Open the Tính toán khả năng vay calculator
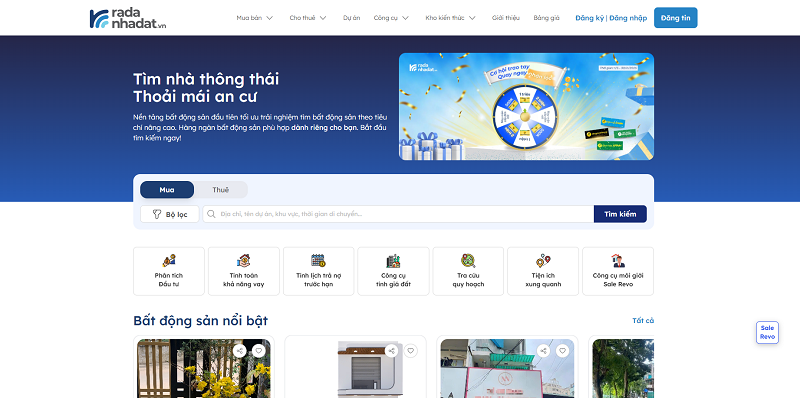Viewport: 800px width, 398px height. pyautogui.click(x=244, y=271)
